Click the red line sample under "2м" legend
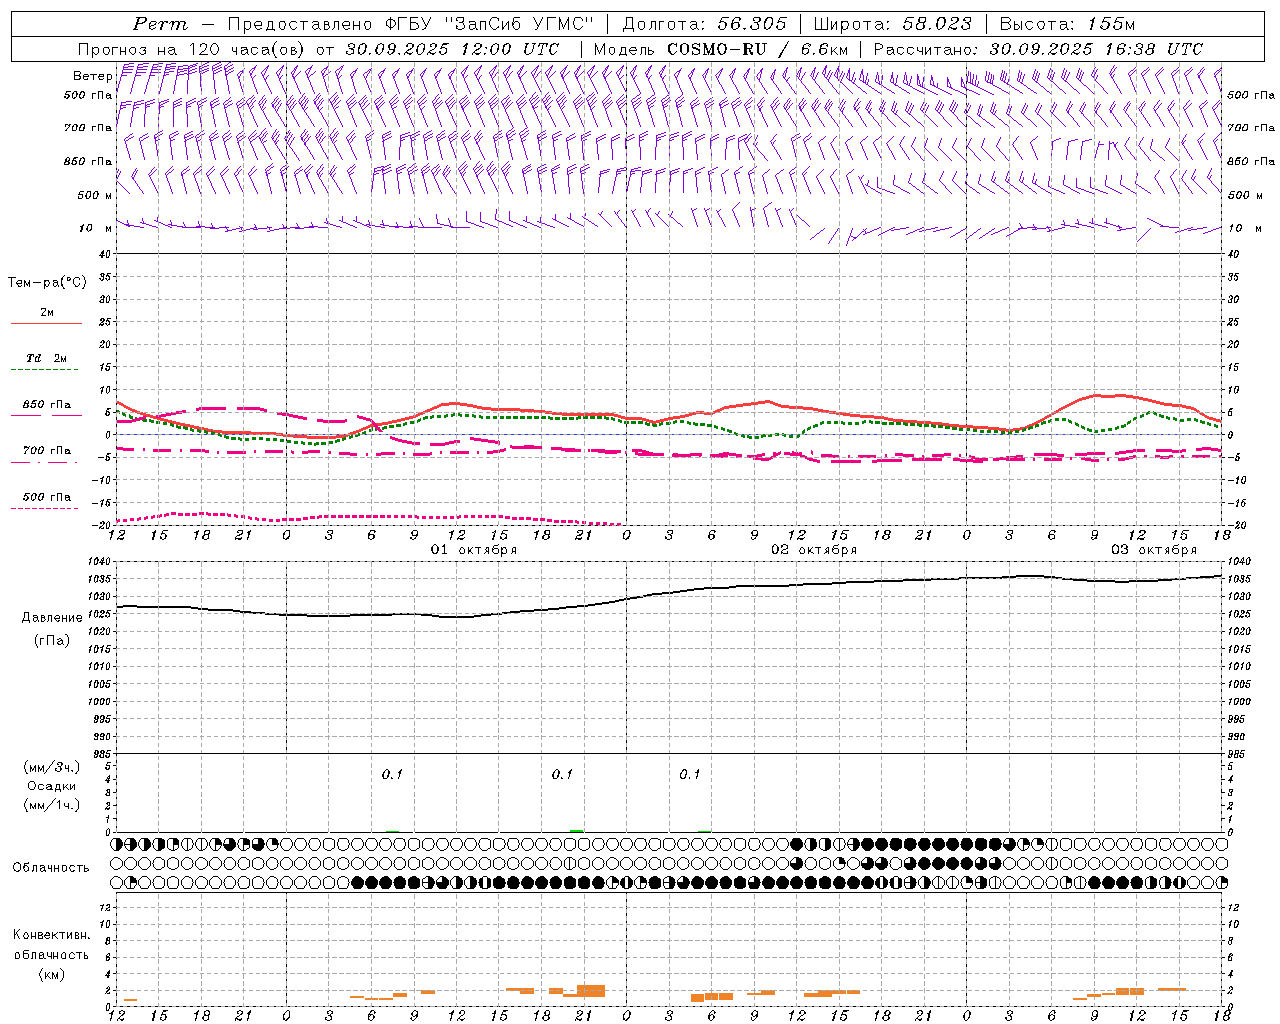 (46, 324)
